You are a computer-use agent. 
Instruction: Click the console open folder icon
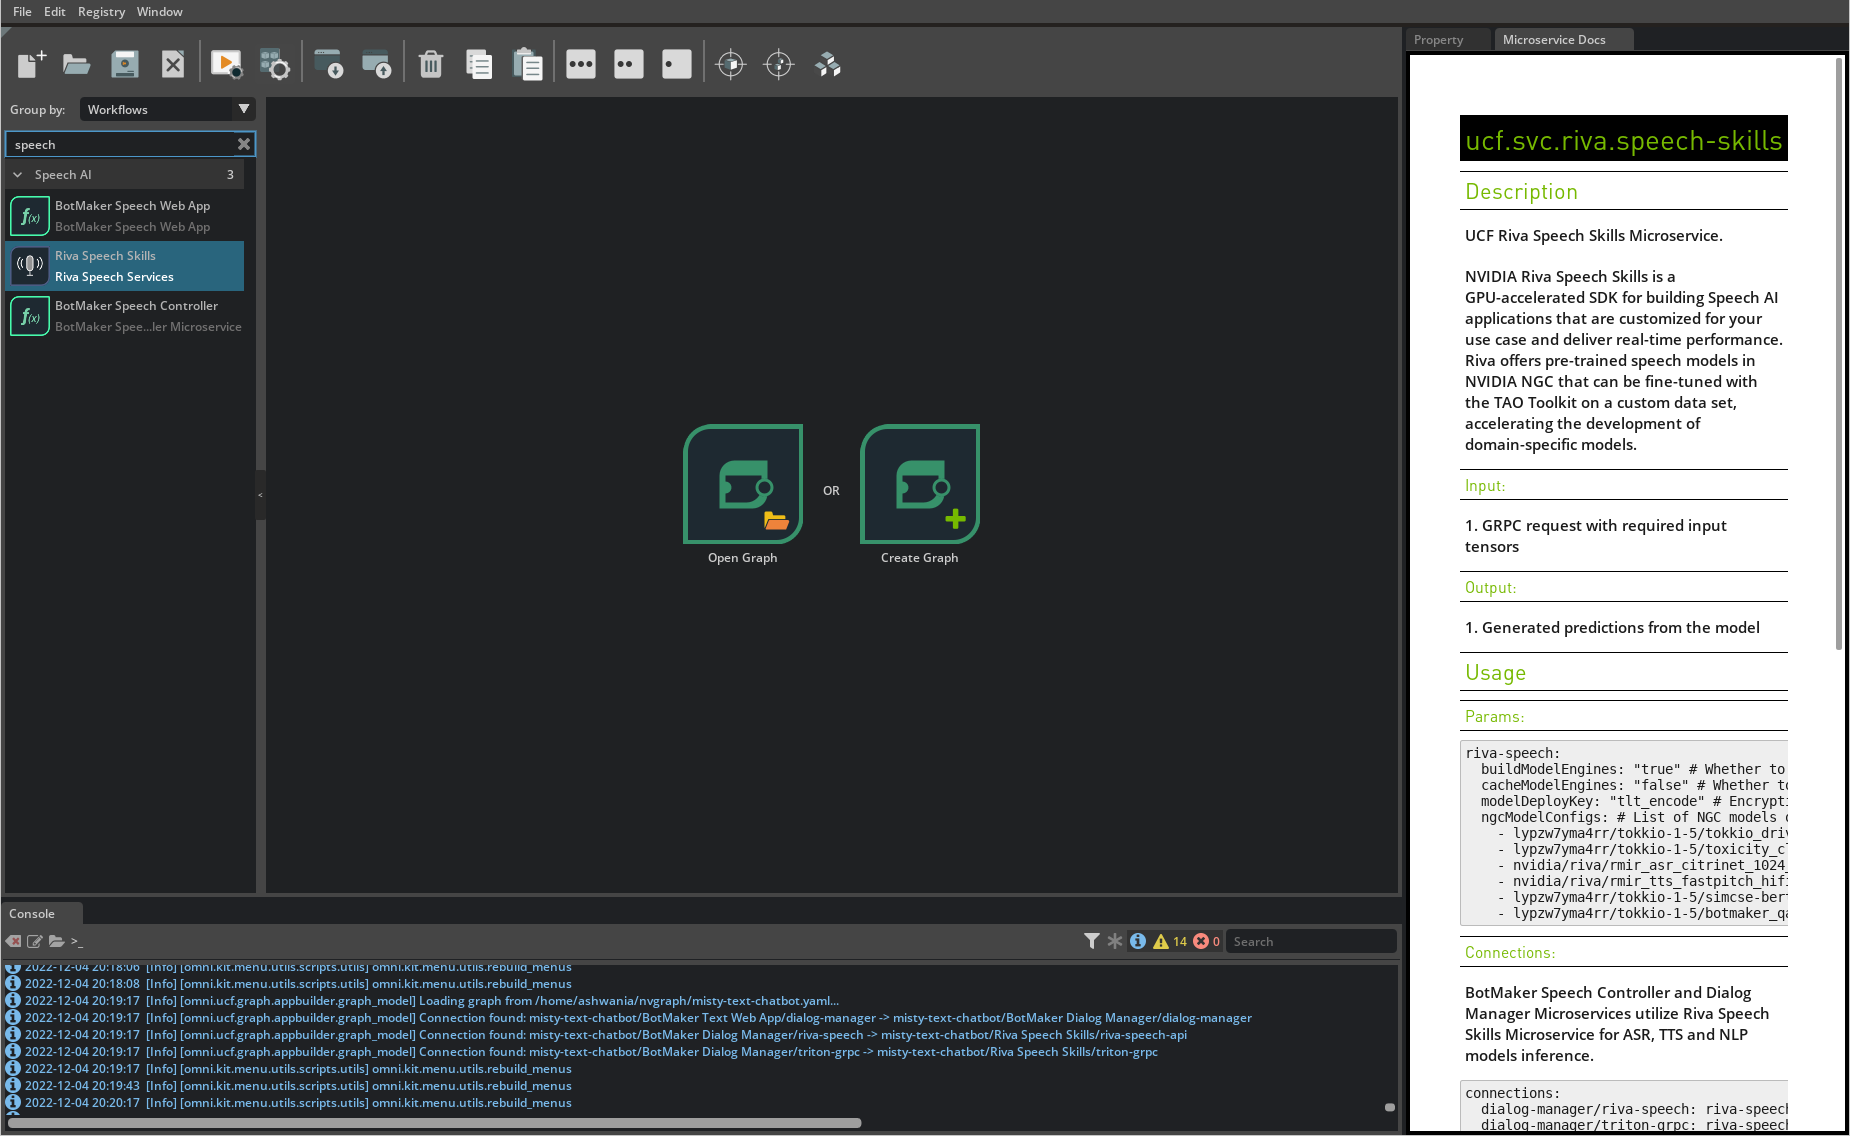click(57, 941)
